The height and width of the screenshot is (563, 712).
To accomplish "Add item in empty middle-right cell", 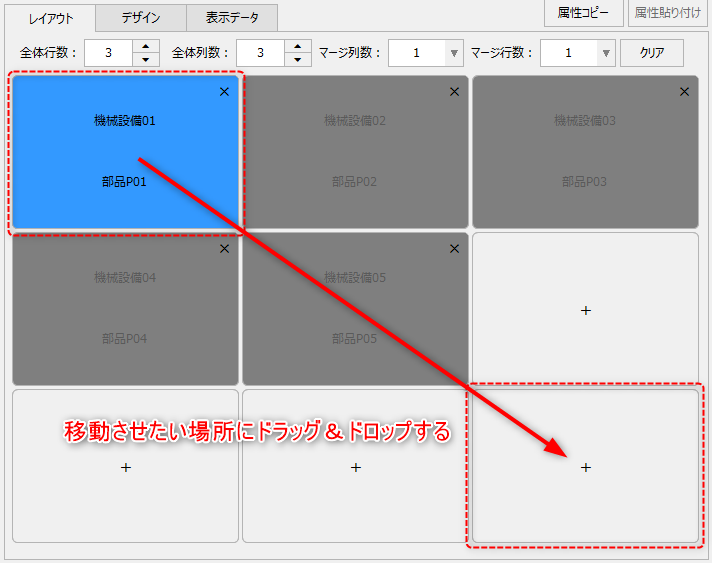I will pos(585,310).
